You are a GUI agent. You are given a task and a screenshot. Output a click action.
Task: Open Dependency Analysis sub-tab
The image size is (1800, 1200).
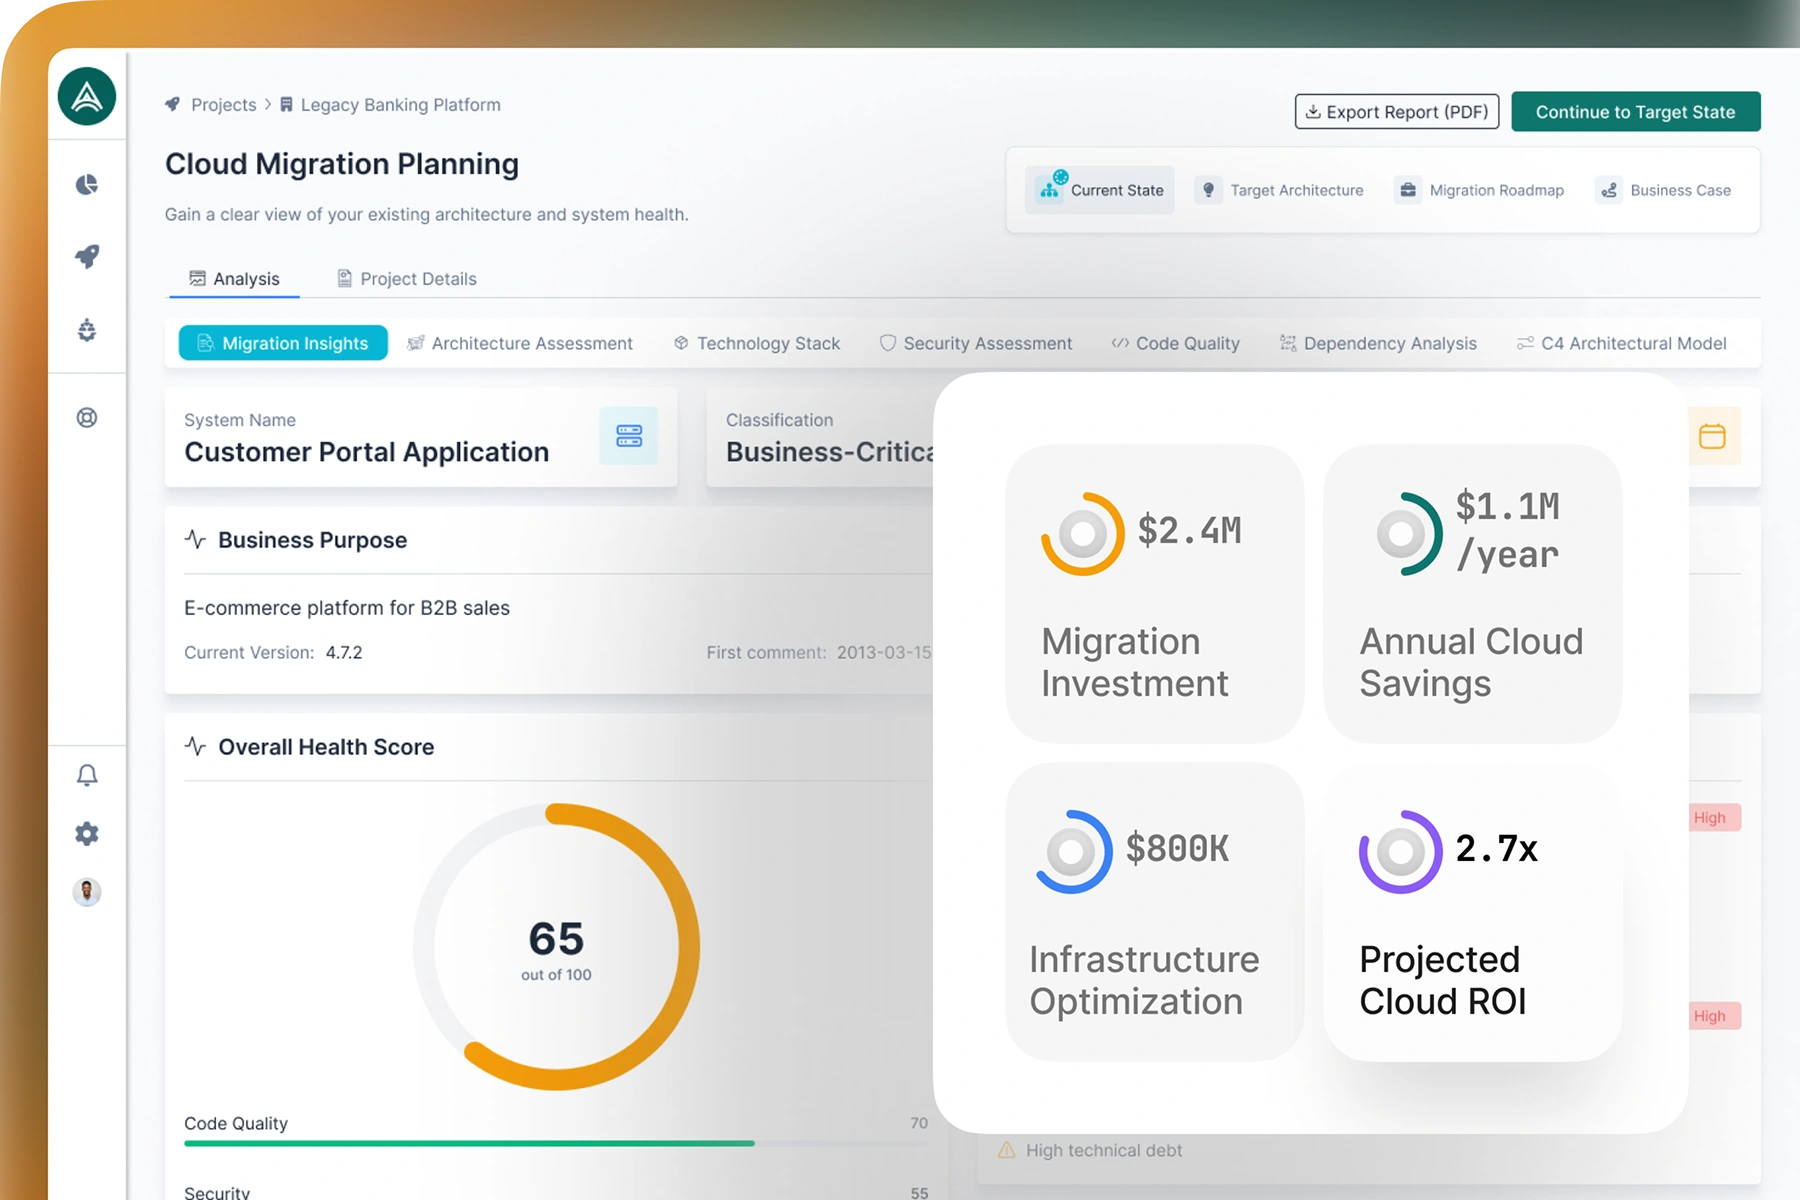point(1378,343)
